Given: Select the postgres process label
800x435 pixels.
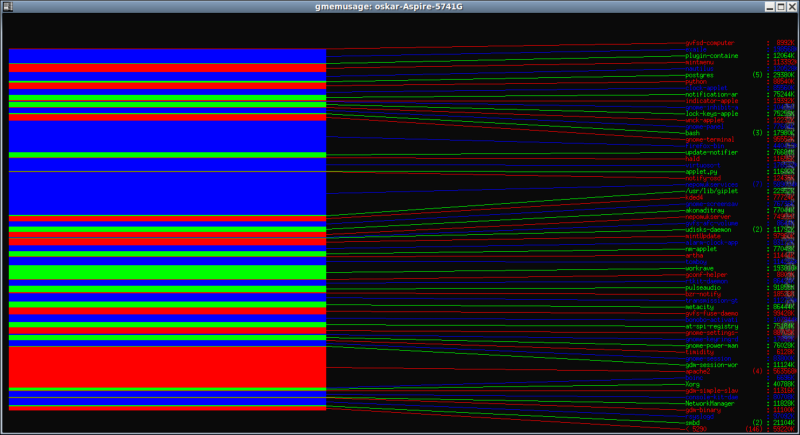Looking at the screenshot, I should [x=699, y=75].
